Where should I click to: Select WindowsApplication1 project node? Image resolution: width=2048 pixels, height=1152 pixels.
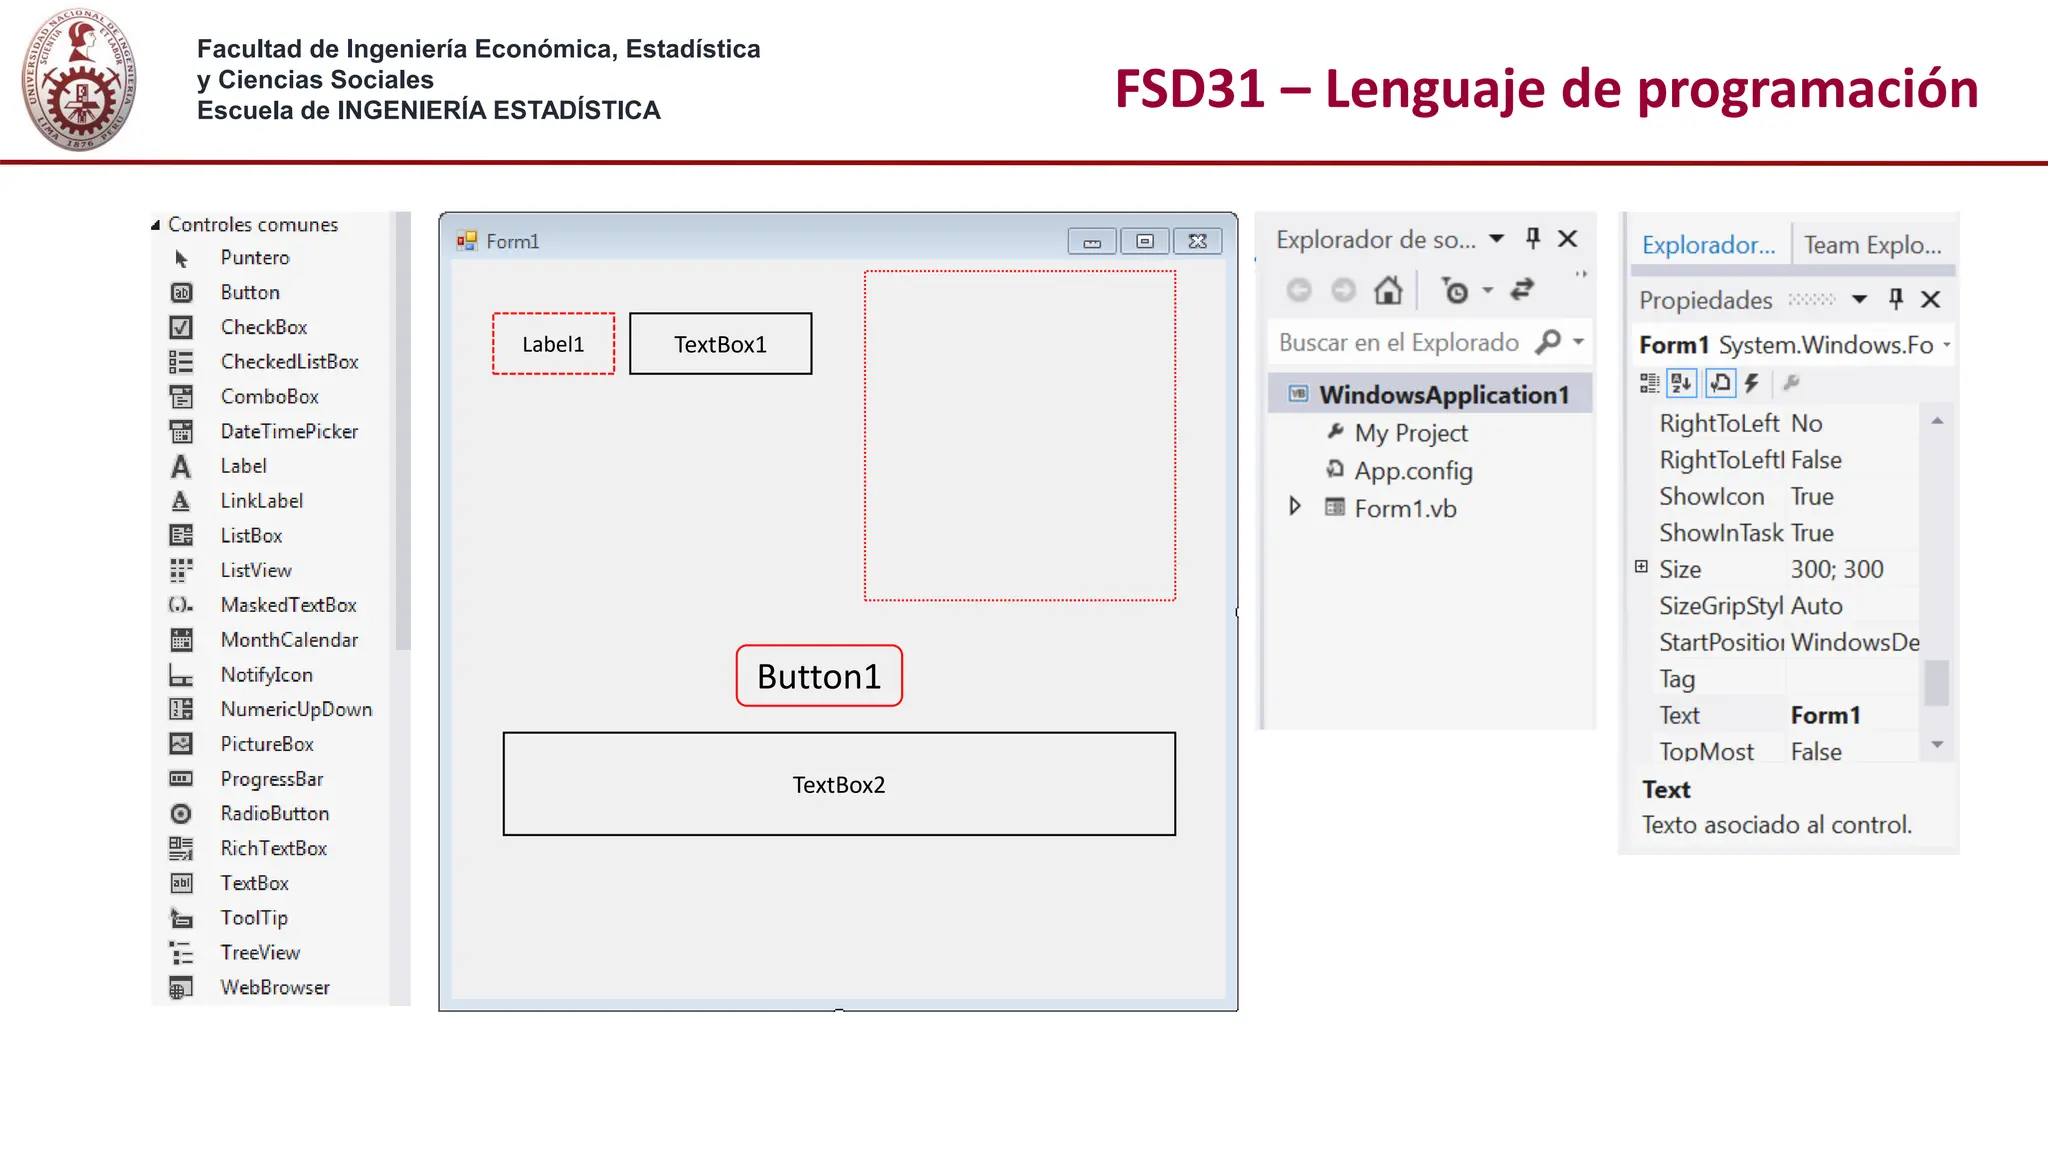tap(1430, 394)
